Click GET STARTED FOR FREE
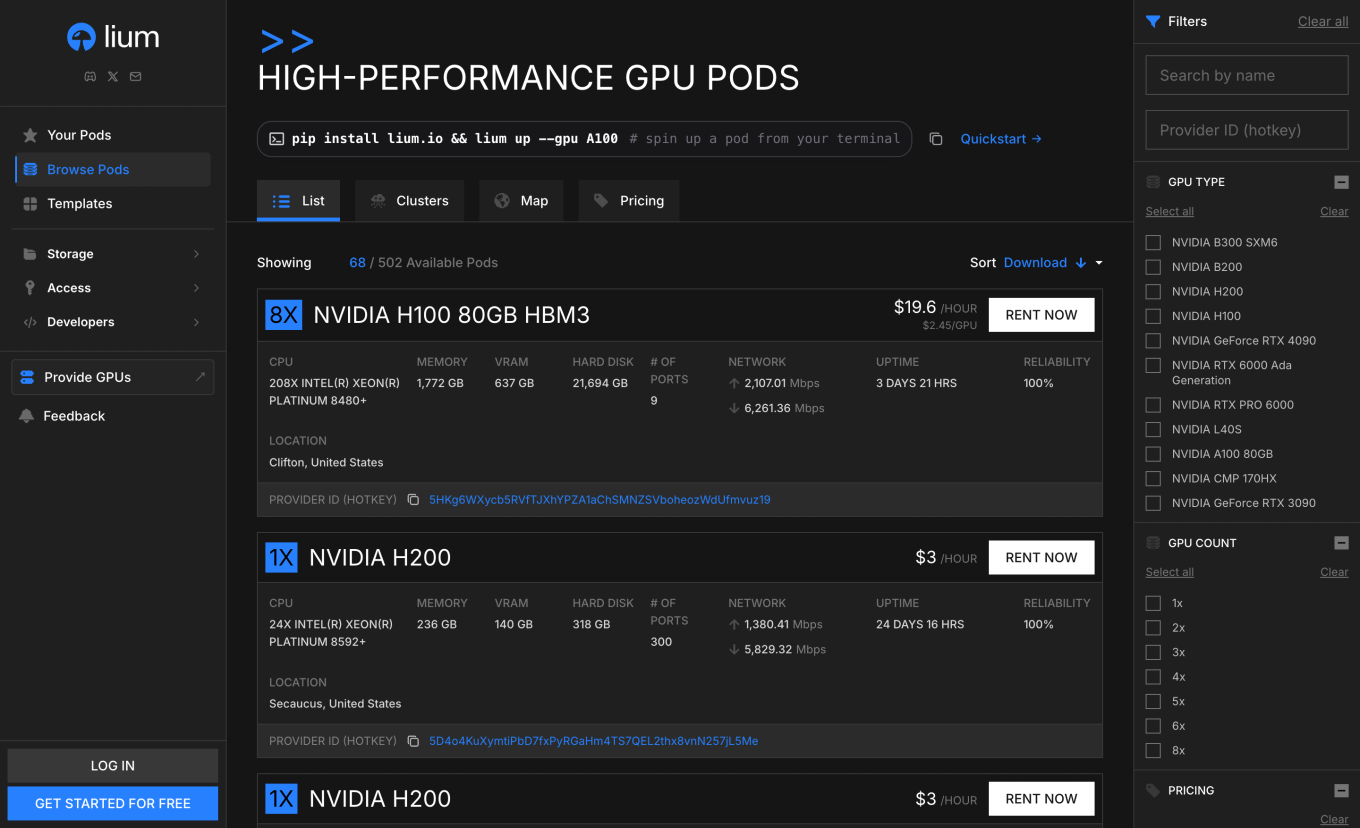Image resolution: width=1360 pixels, height=828 pixels. [x=113, y=803]
